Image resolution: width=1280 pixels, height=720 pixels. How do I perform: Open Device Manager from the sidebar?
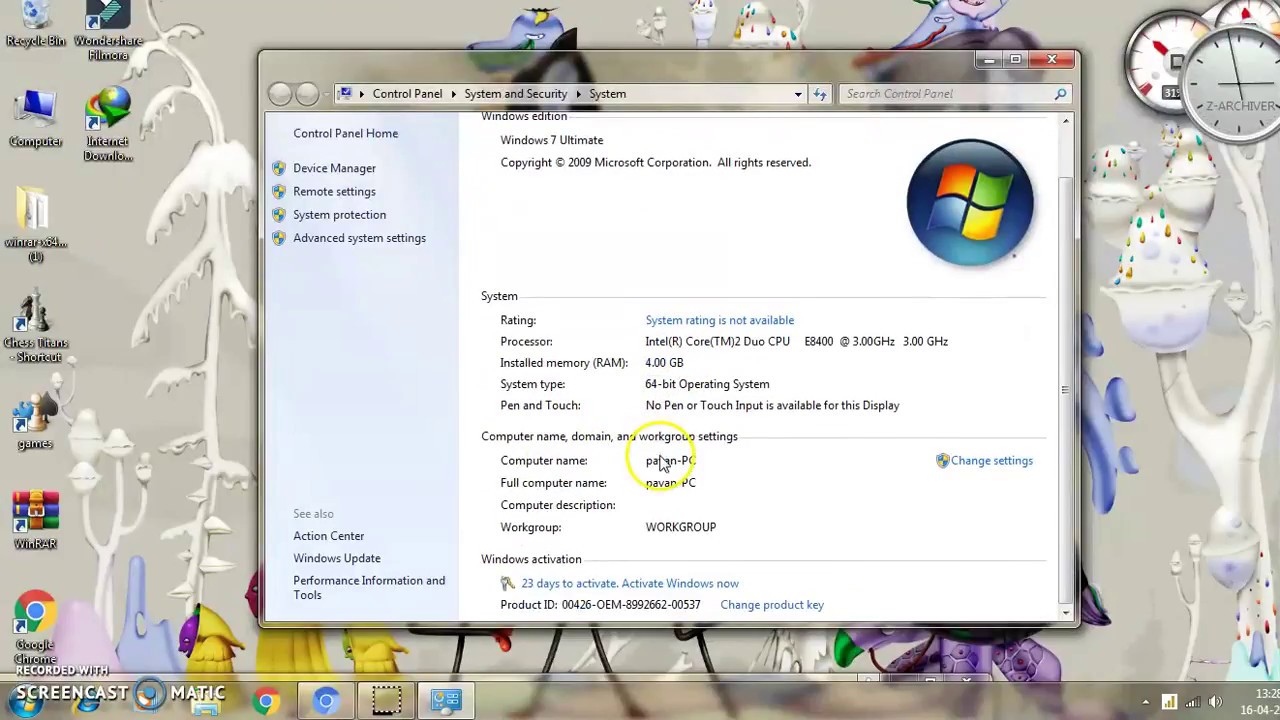(x=334, y=168)
